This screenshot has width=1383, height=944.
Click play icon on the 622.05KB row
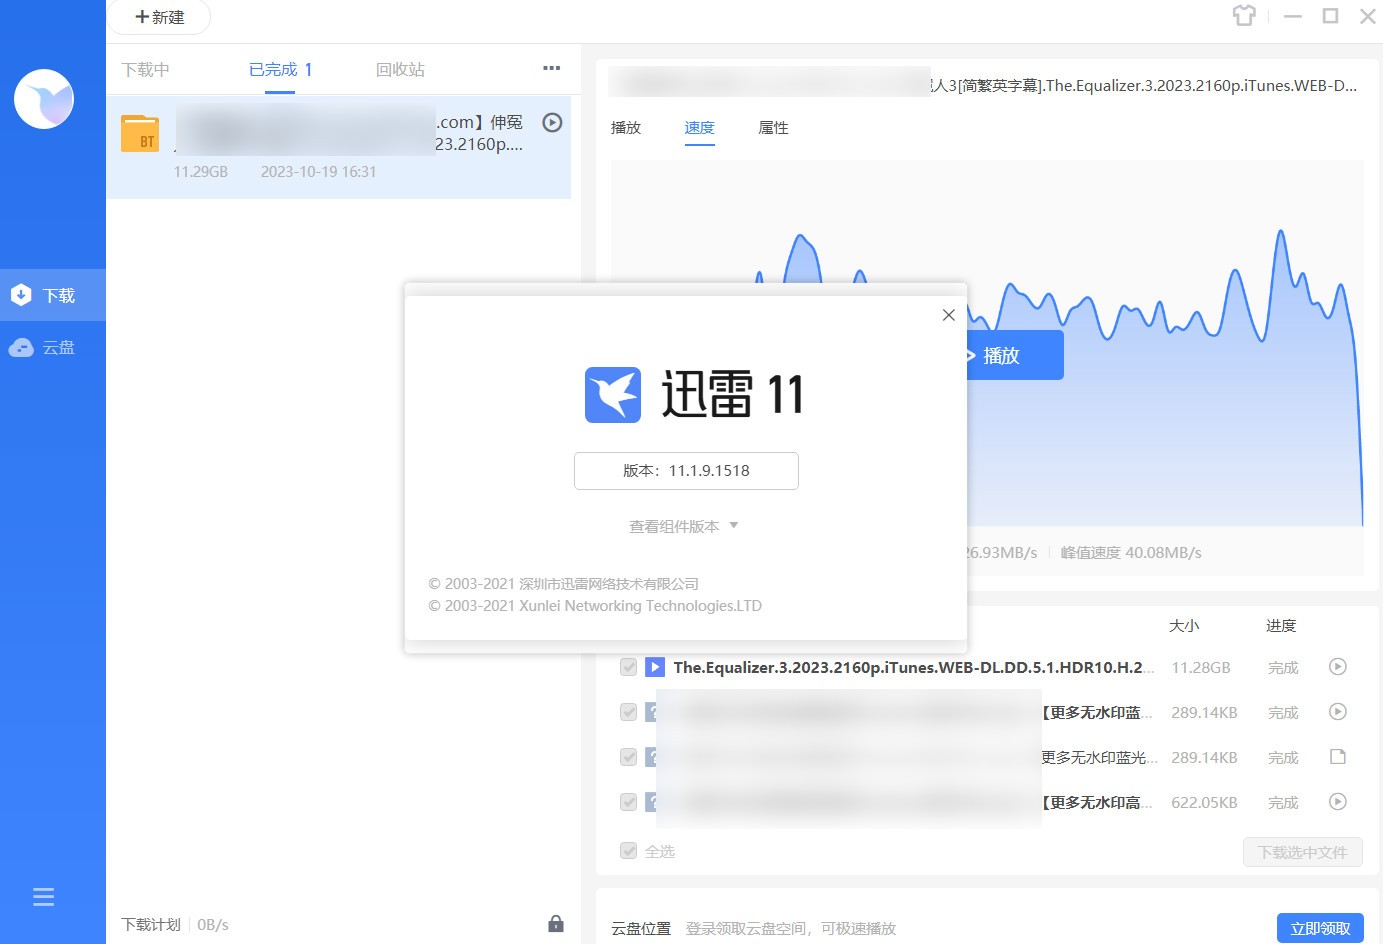1338,802
